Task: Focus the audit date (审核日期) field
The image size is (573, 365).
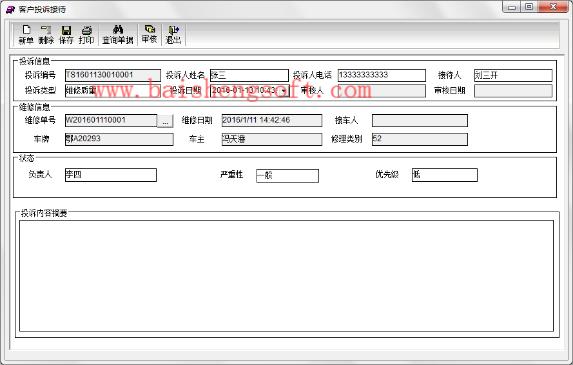Action: tap(513, 91)
